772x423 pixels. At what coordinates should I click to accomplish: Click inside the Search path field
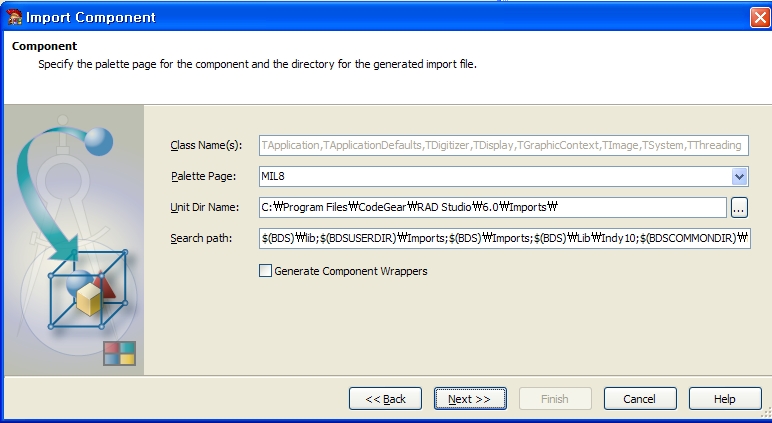(503, 238)
